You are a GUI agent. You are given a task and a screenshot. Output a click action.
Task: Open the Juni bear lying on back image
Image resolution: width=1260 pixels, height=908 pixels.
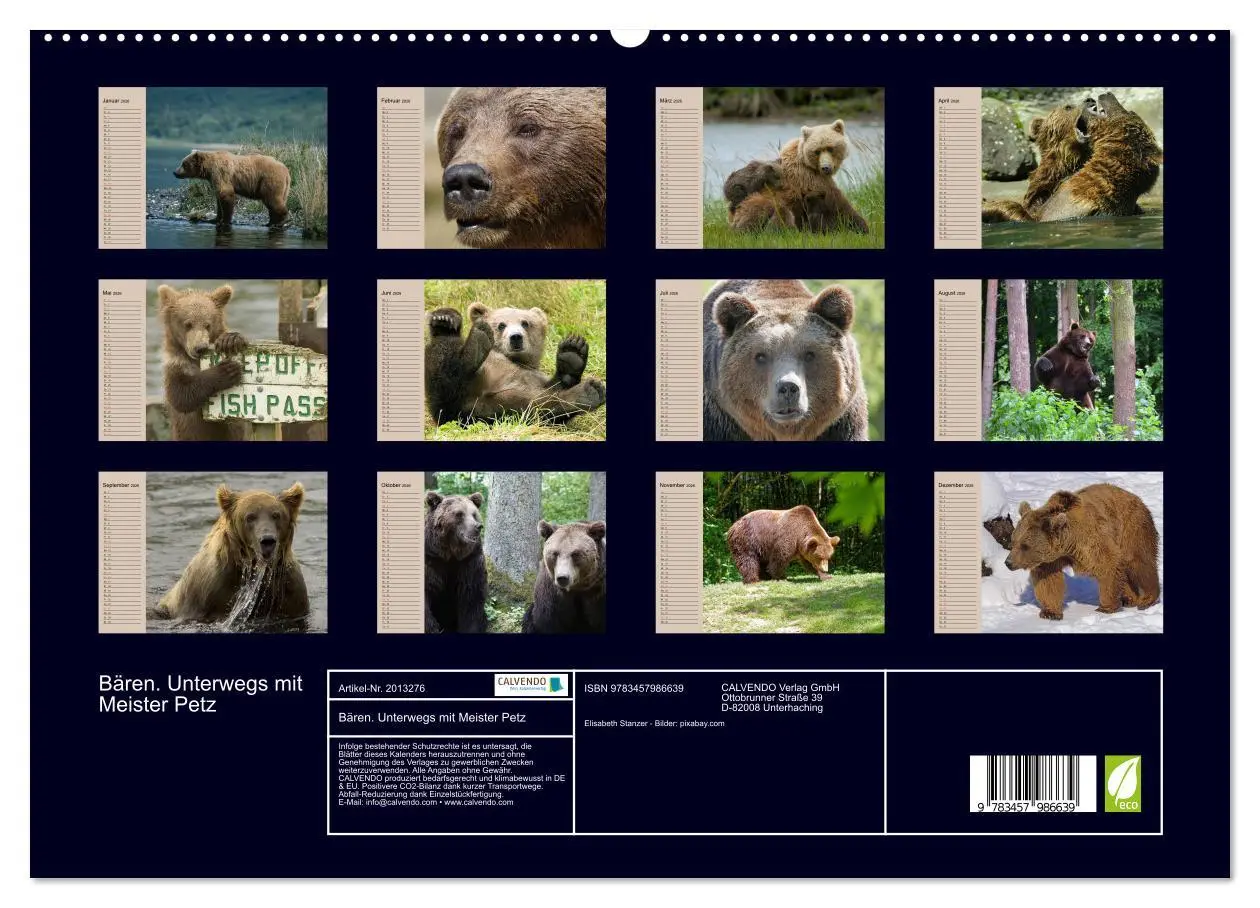point(515,360)
